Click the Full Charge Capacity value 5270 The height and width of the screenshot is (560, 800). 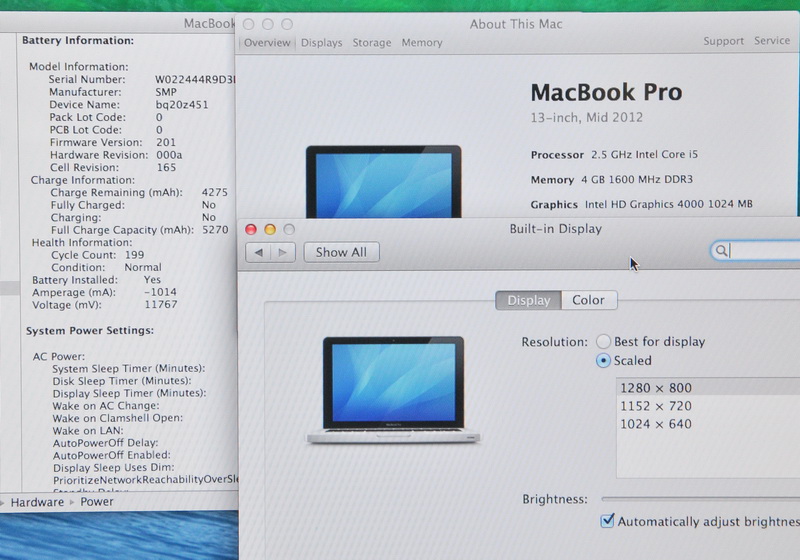[x=215, y=230]
